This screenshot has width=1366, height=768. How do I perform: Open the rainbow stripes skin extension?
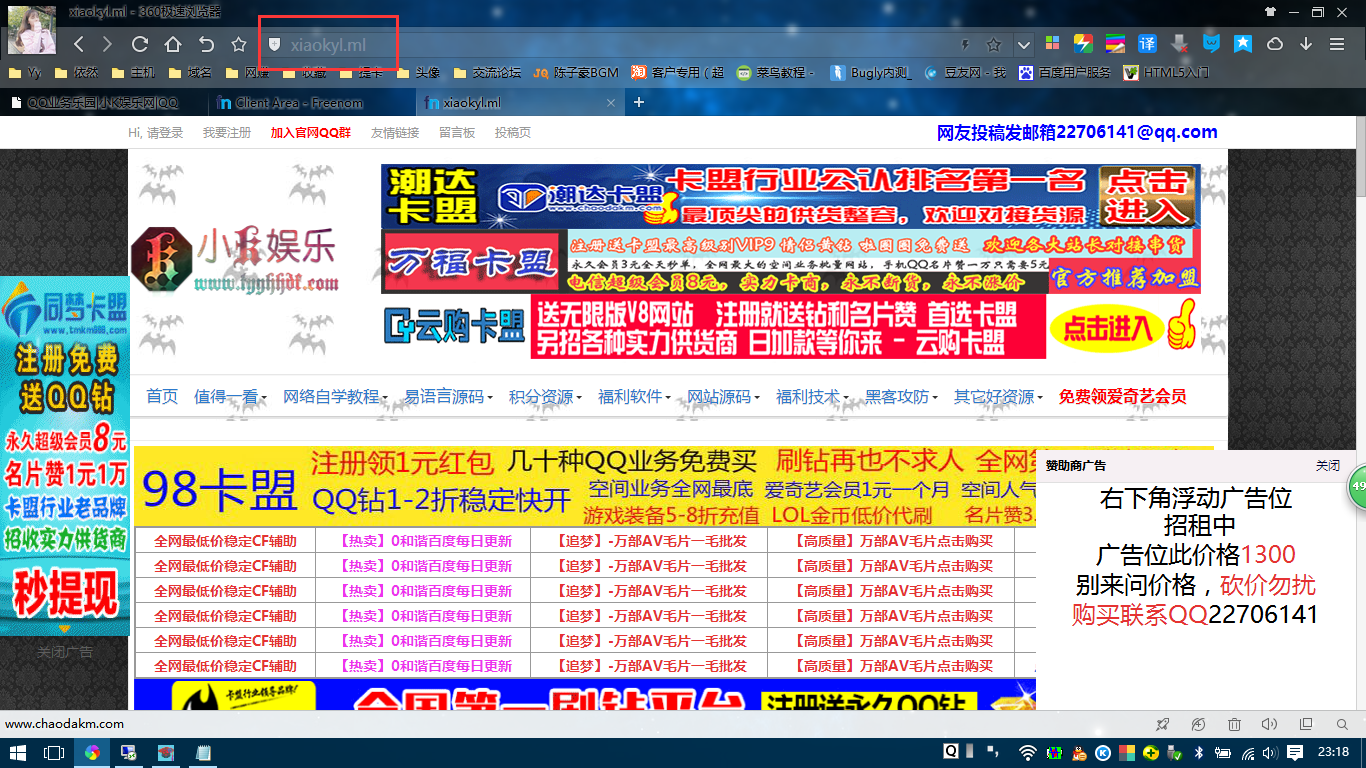click(1115, 44)
